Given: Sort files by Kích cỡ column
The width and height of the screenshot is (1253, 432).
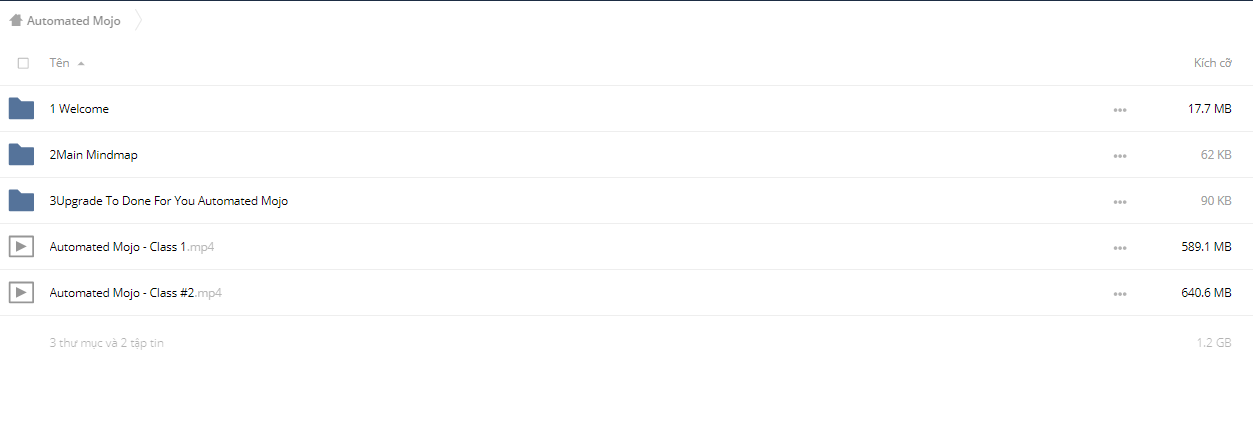Looking at the screenshot, I should click(x=1212, y=63).
